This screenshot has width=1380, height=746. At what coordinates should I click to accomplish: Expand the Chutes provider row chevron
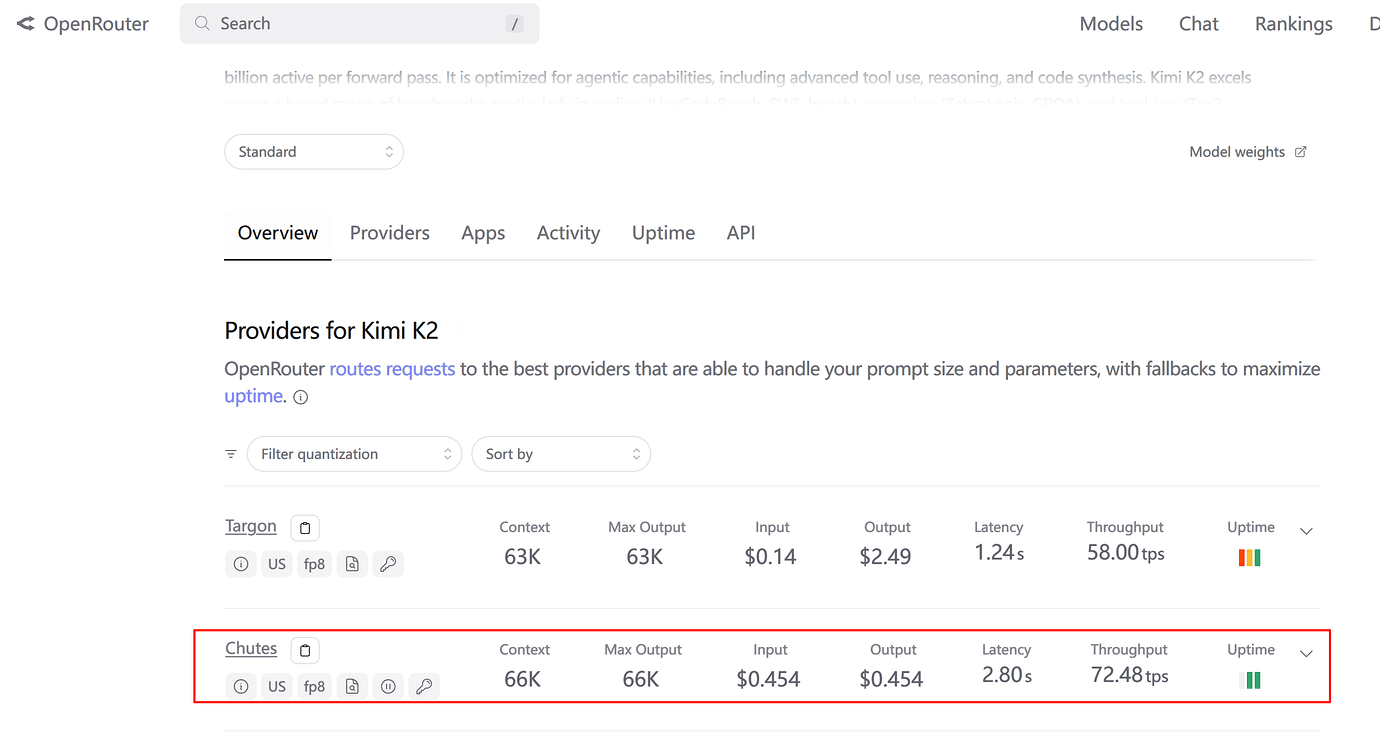[x=1306, y=653]
